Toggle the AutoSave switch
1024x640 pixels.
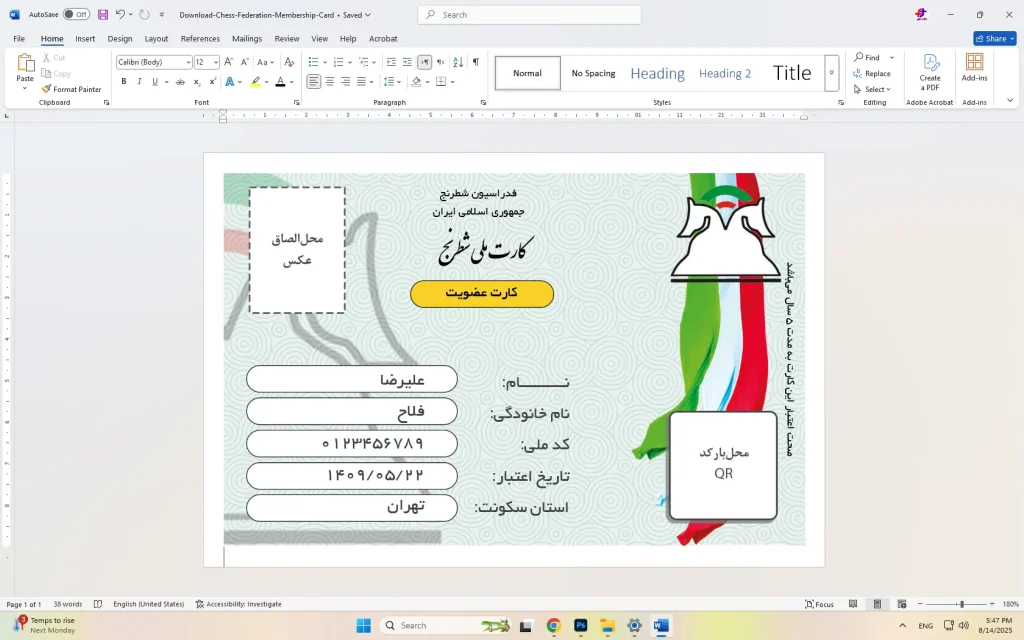(x=76, y=14)
